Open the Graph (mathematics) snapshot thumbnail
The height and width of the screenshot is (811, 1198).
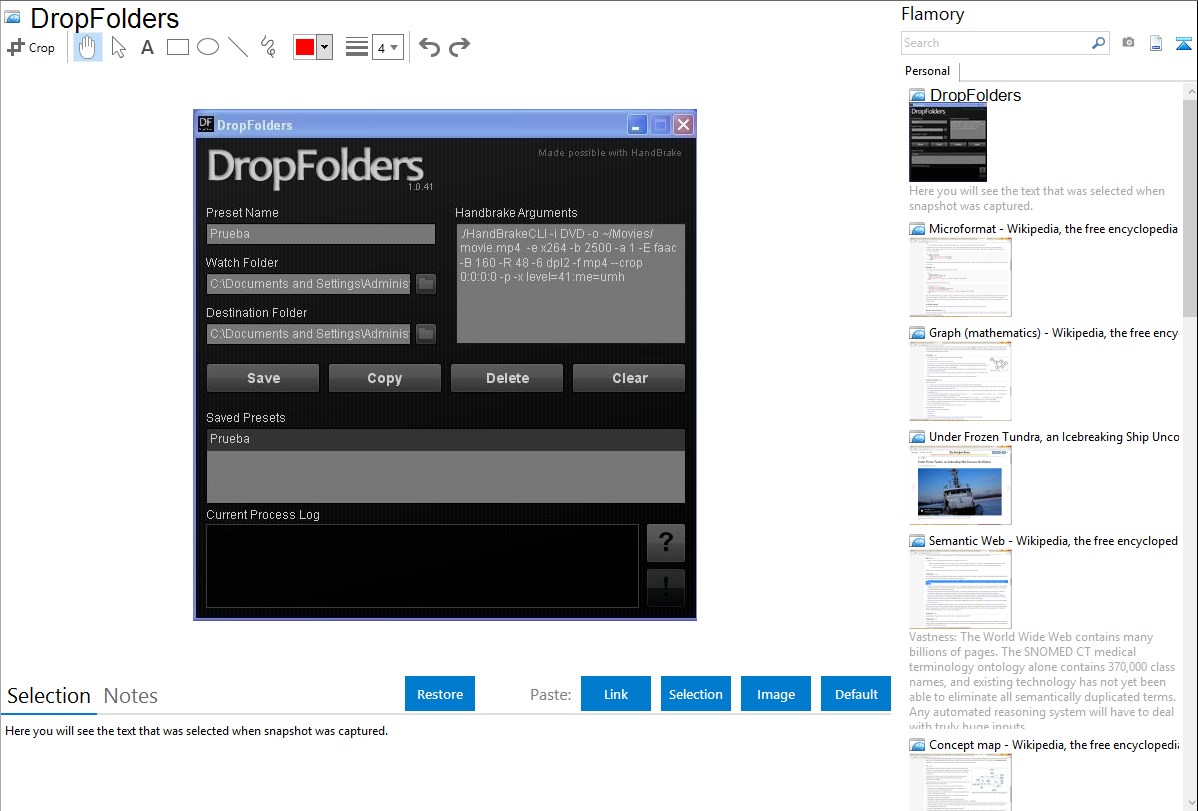click(x=960, y=381)
